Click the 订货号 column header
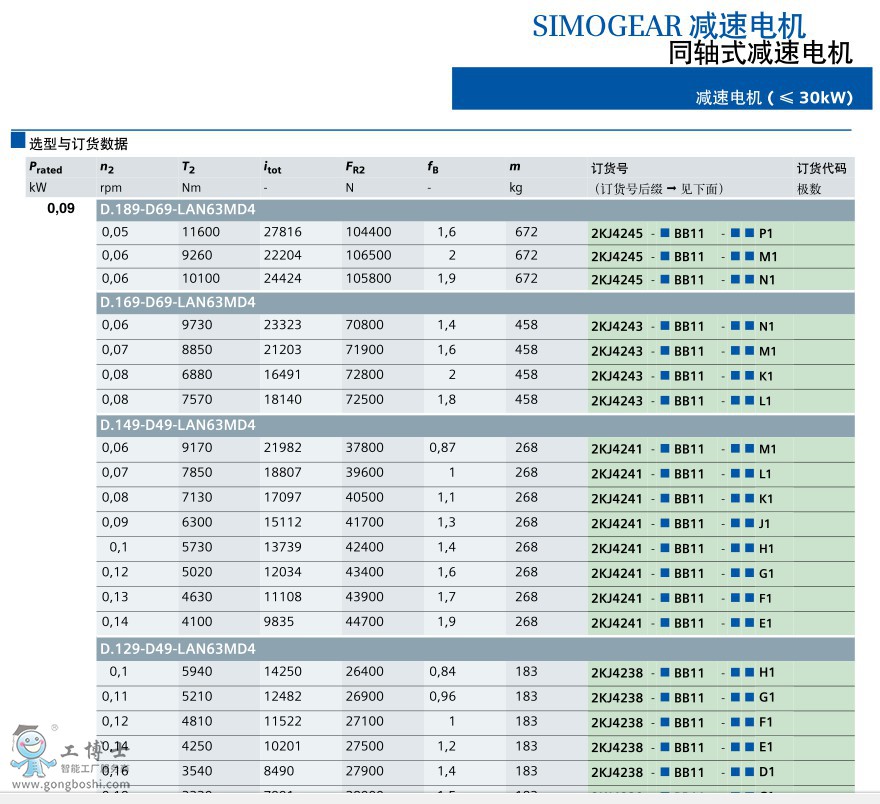880x804 pixels. (609, 168)
